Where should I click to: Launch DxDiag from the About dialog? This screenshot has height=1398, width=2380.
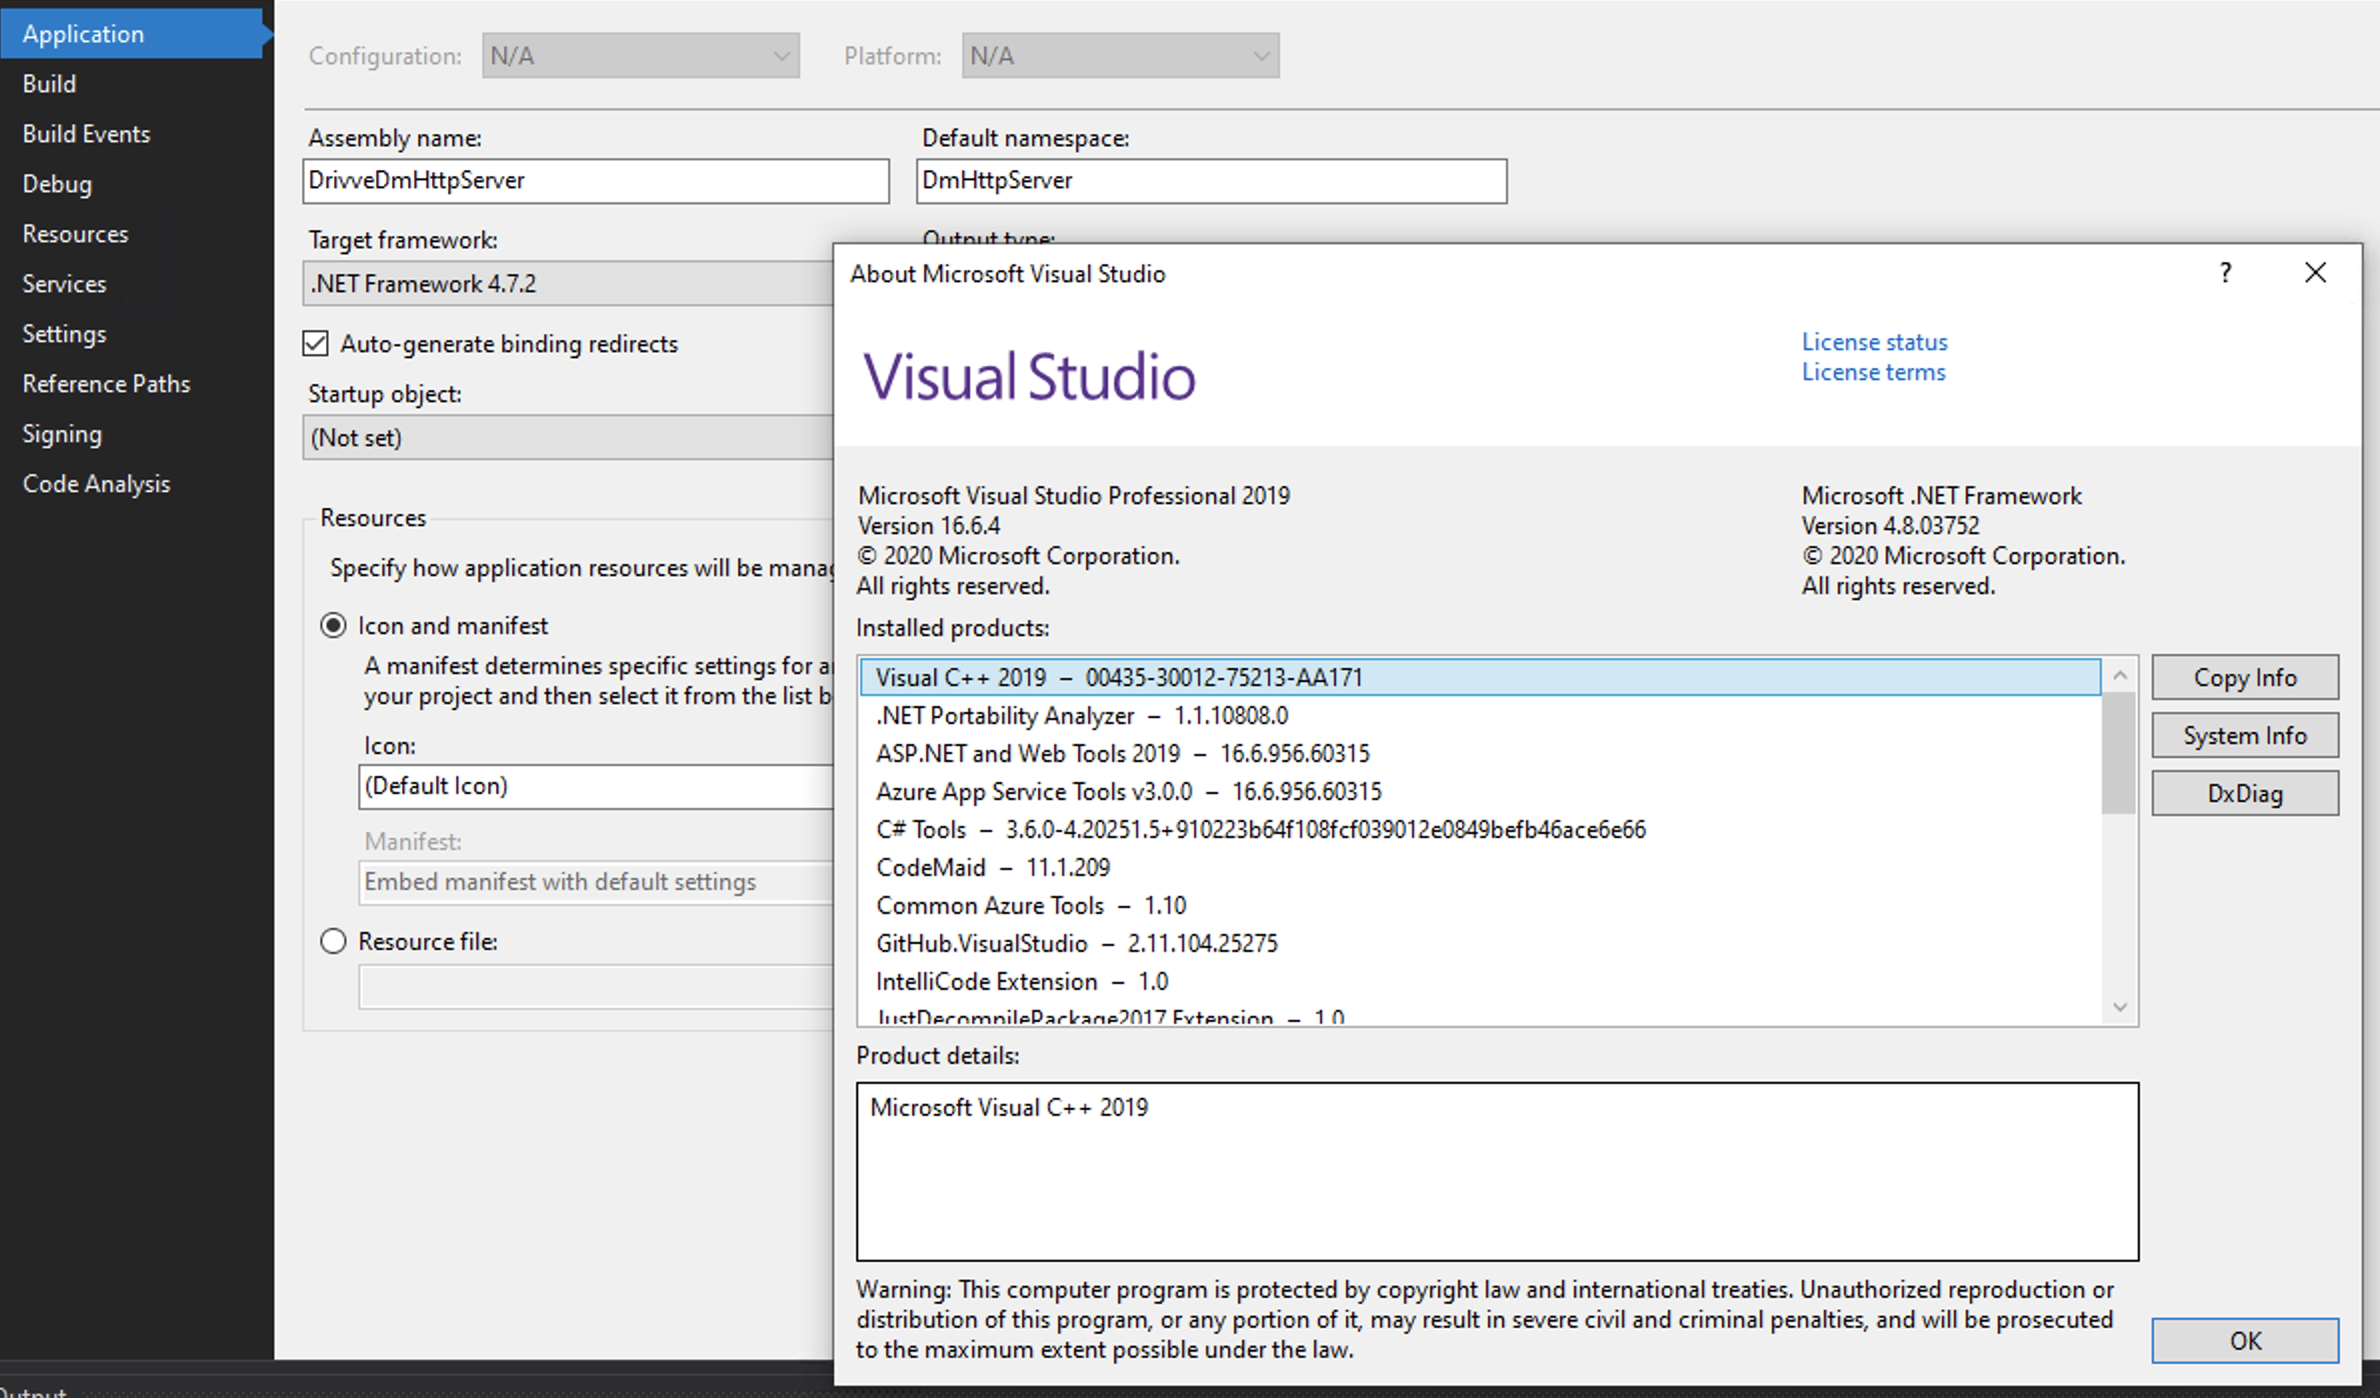[x=2245, y=792]
